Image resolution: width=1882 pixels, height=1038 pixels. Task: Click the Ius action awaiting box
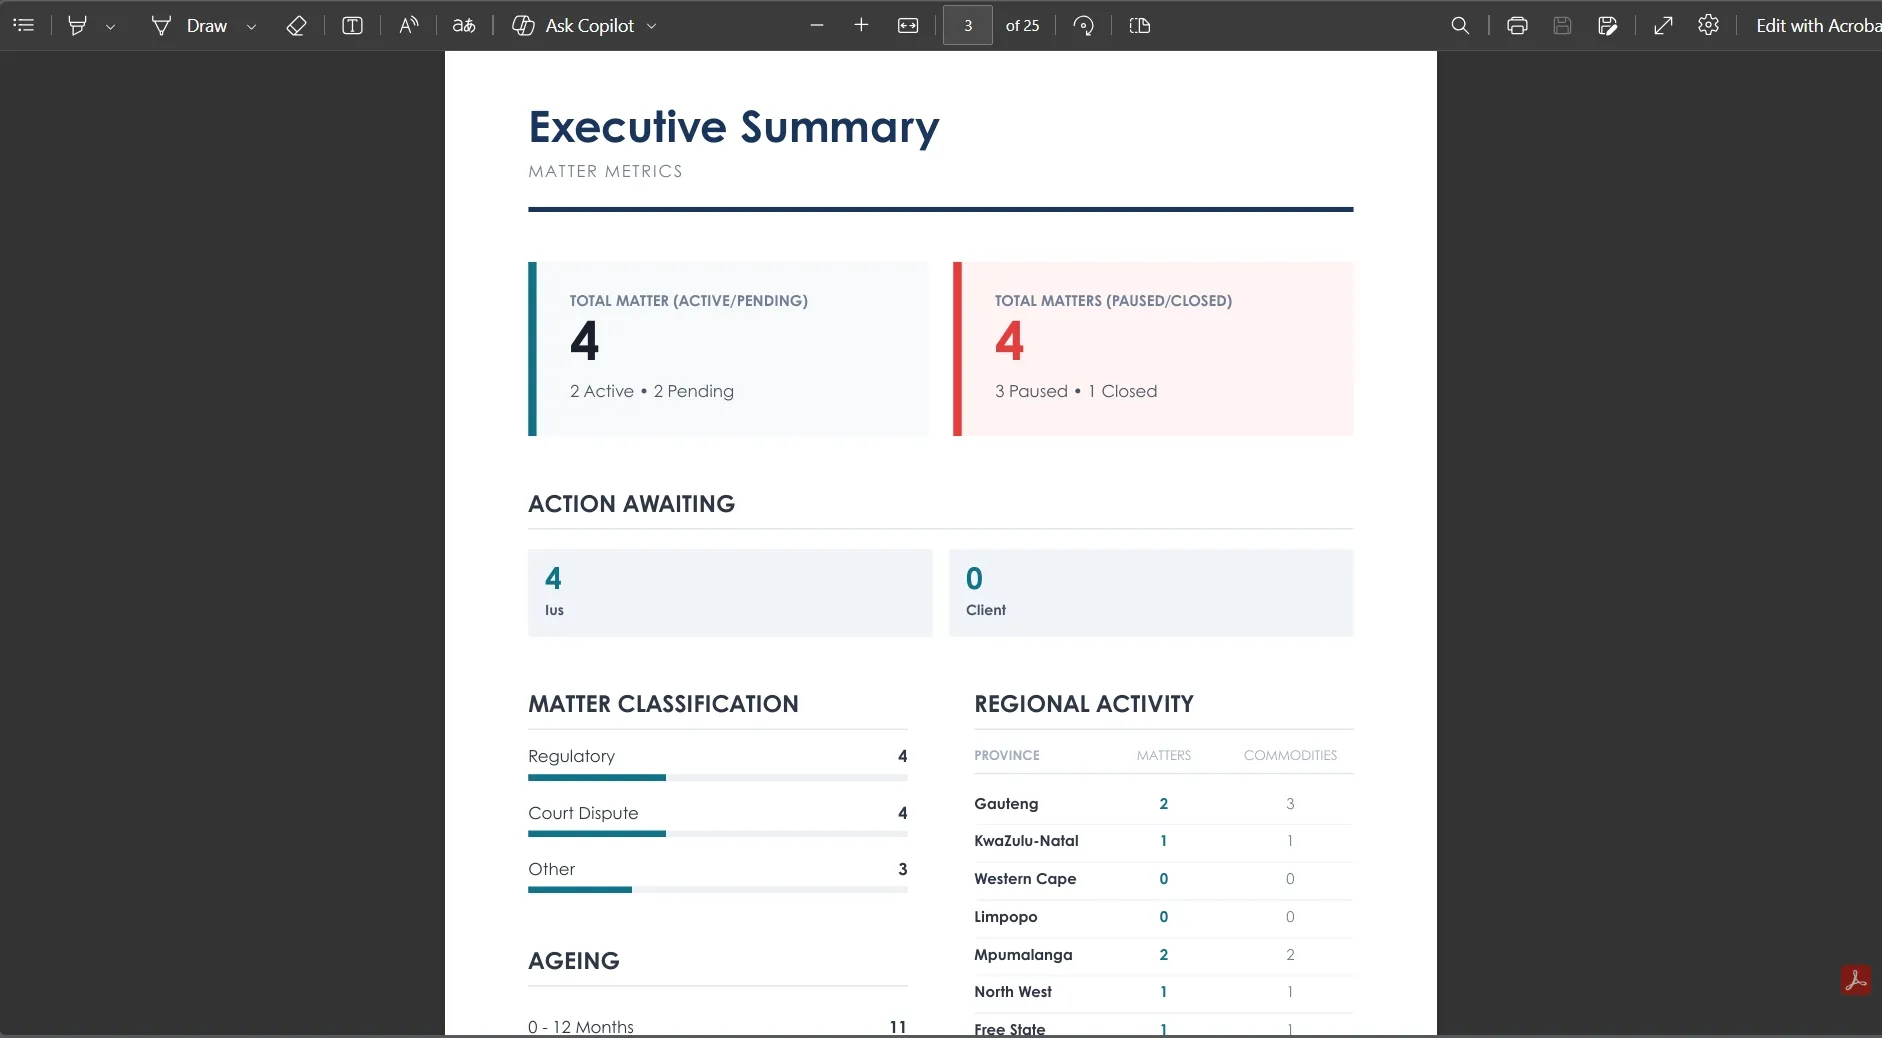pyautogui.click(x=730, y=593)
